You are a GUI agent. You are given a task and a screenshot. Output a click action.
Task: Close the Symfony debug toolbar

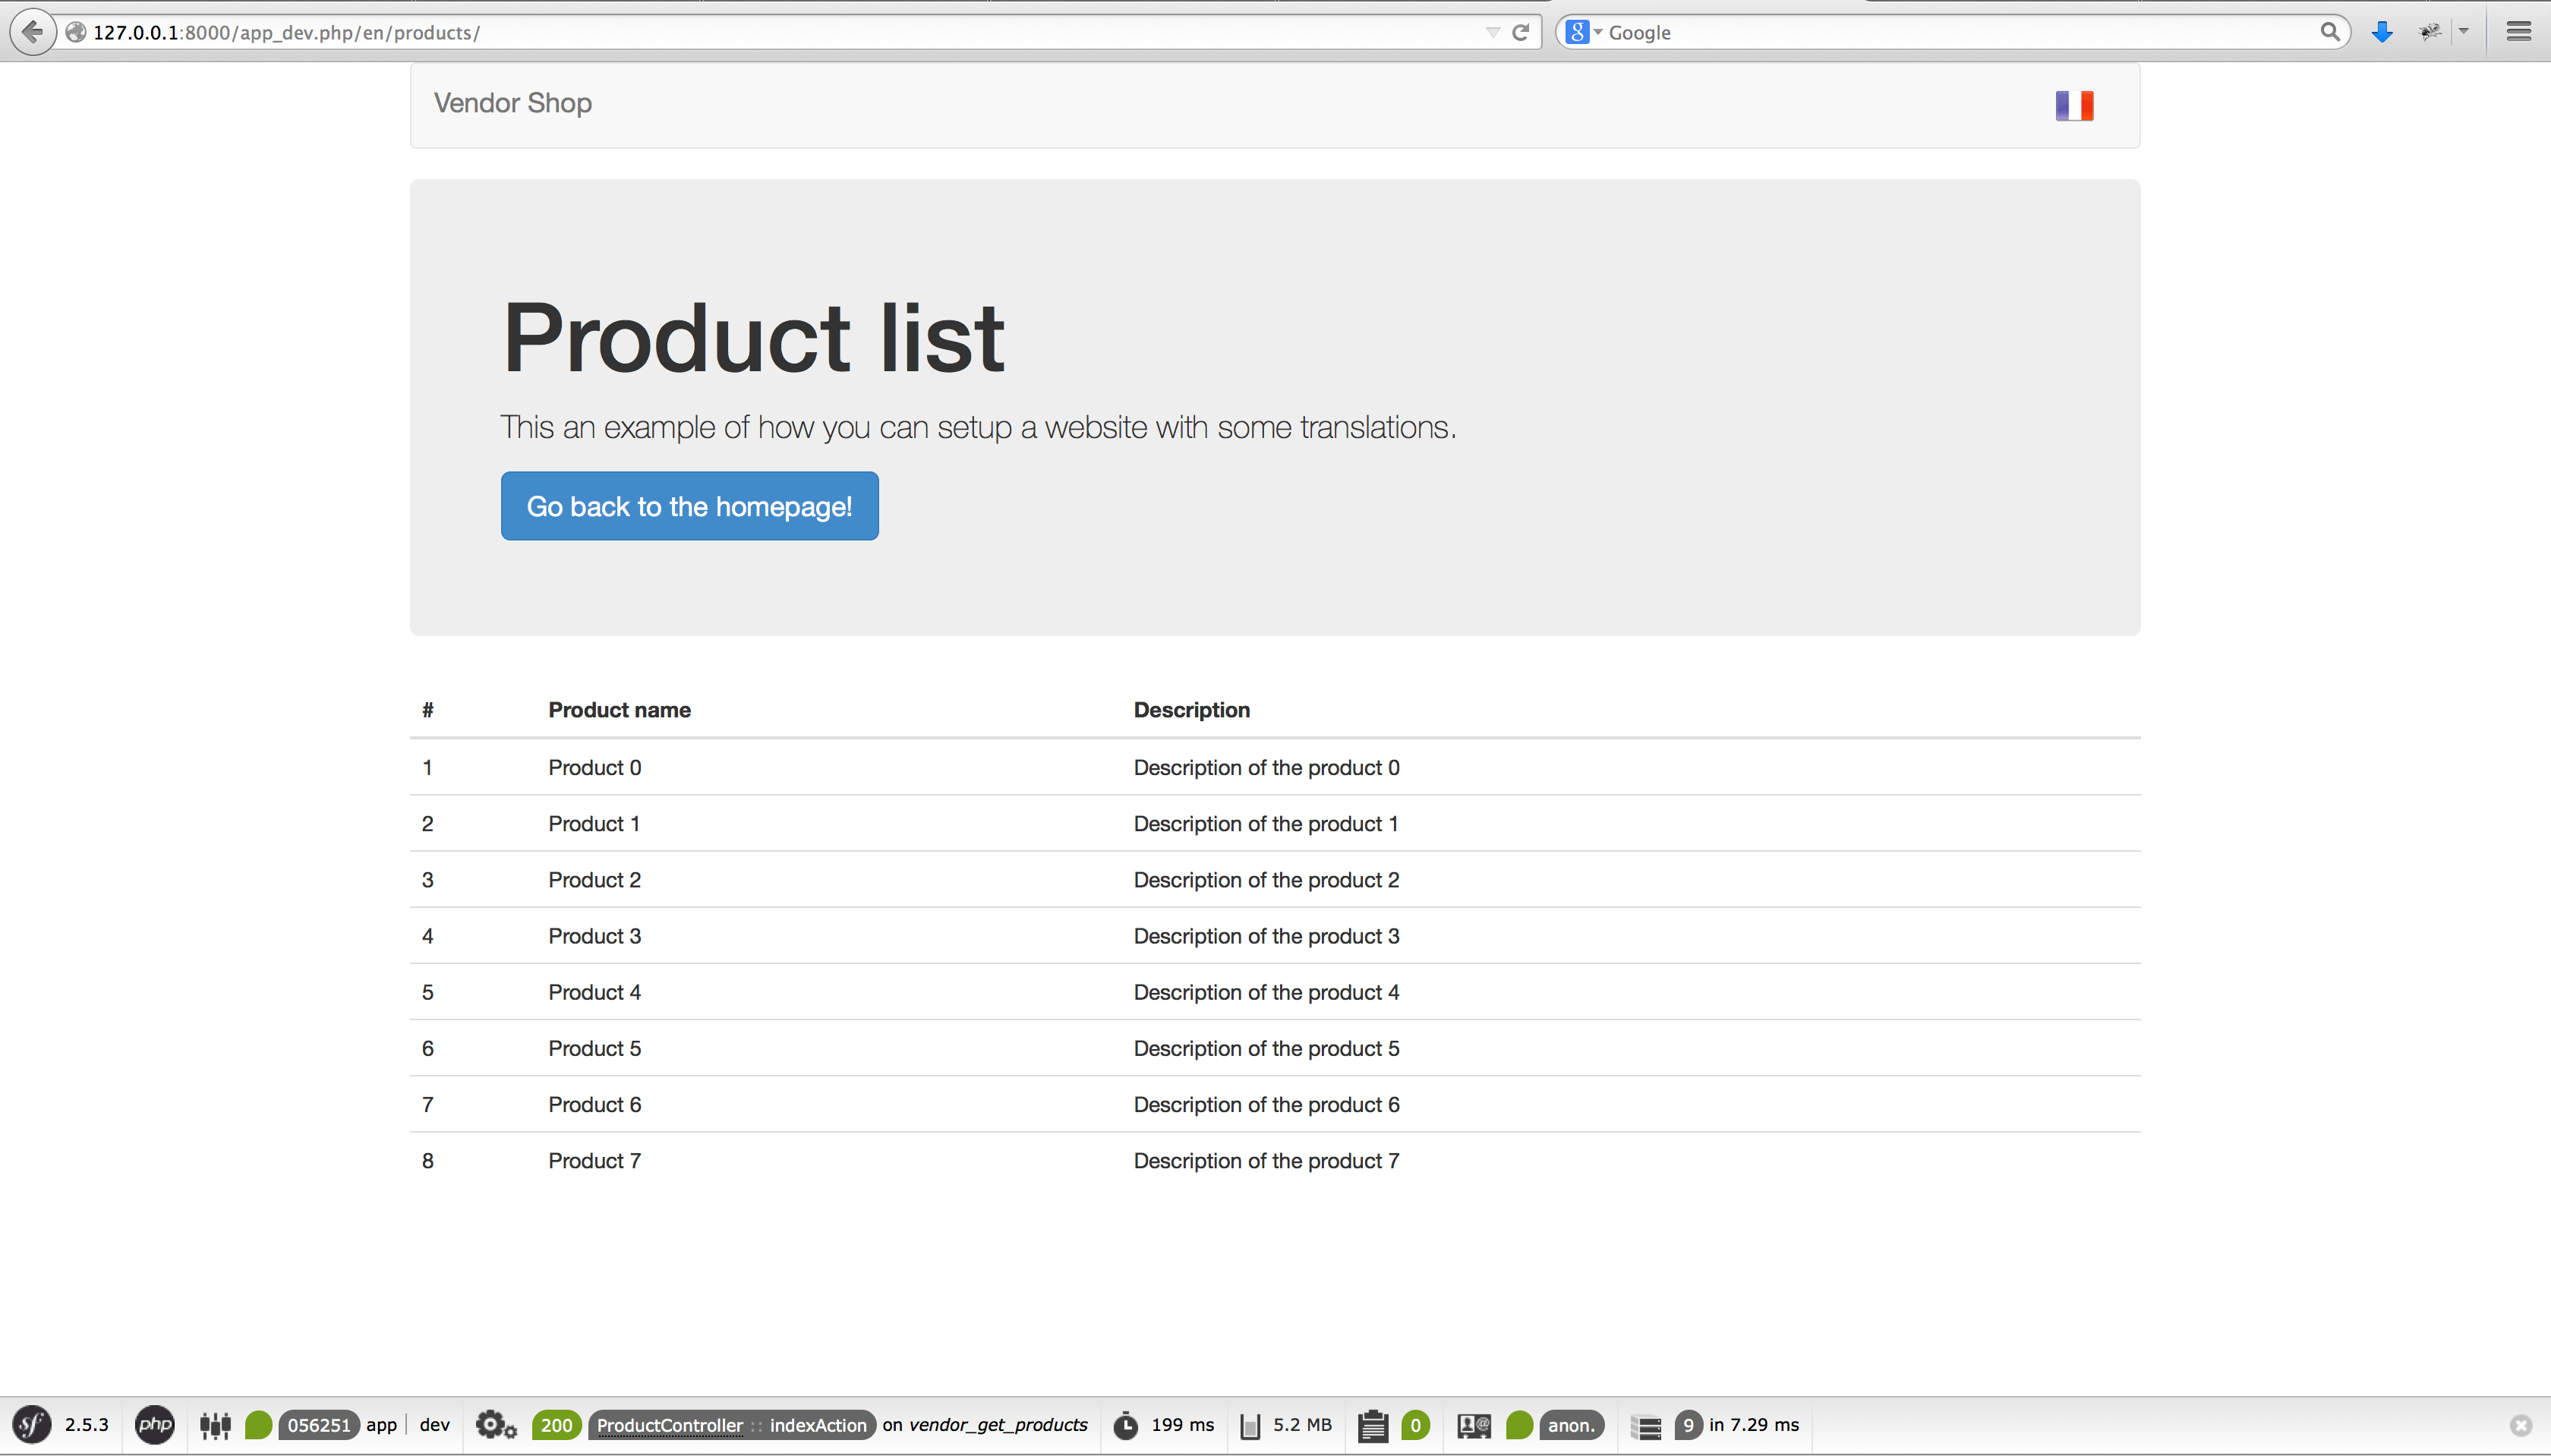(2521, 1425)
